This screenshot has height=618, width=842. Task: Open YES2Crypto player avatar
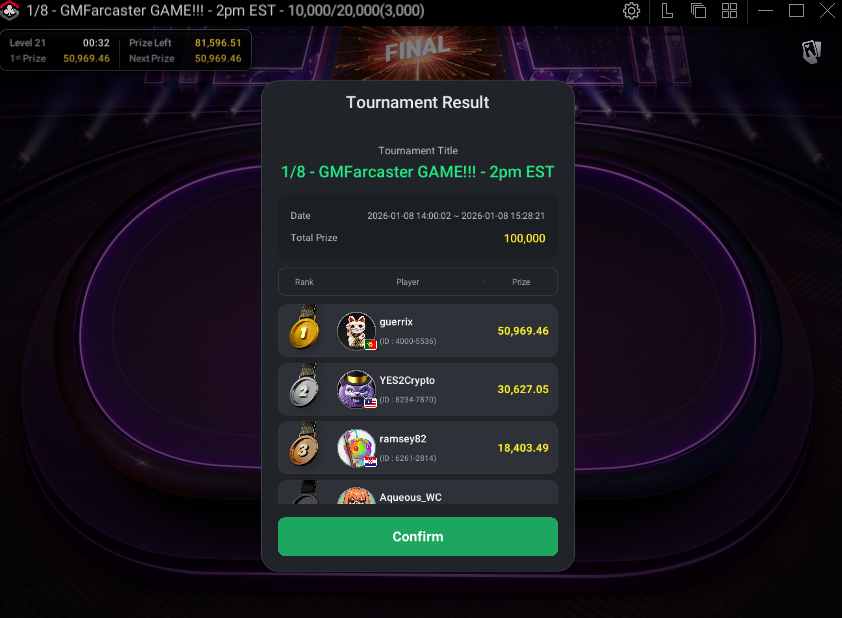click(x=356, y=389)
